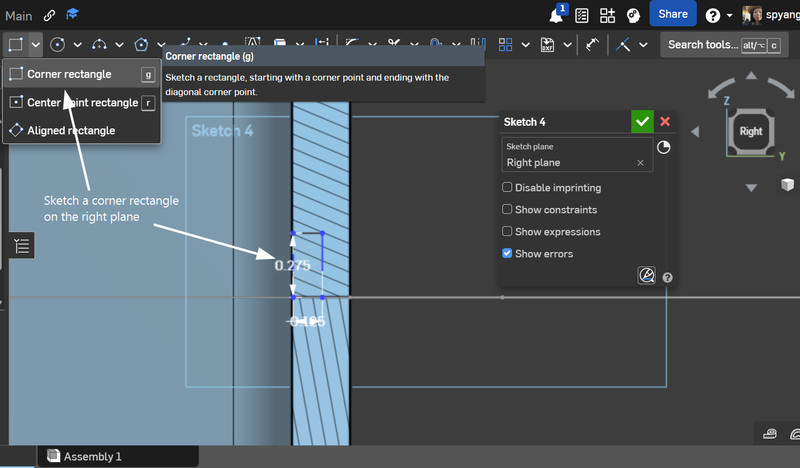Click the Share button
This screenshot has height=468, width=800.
[x=673, y=14]
